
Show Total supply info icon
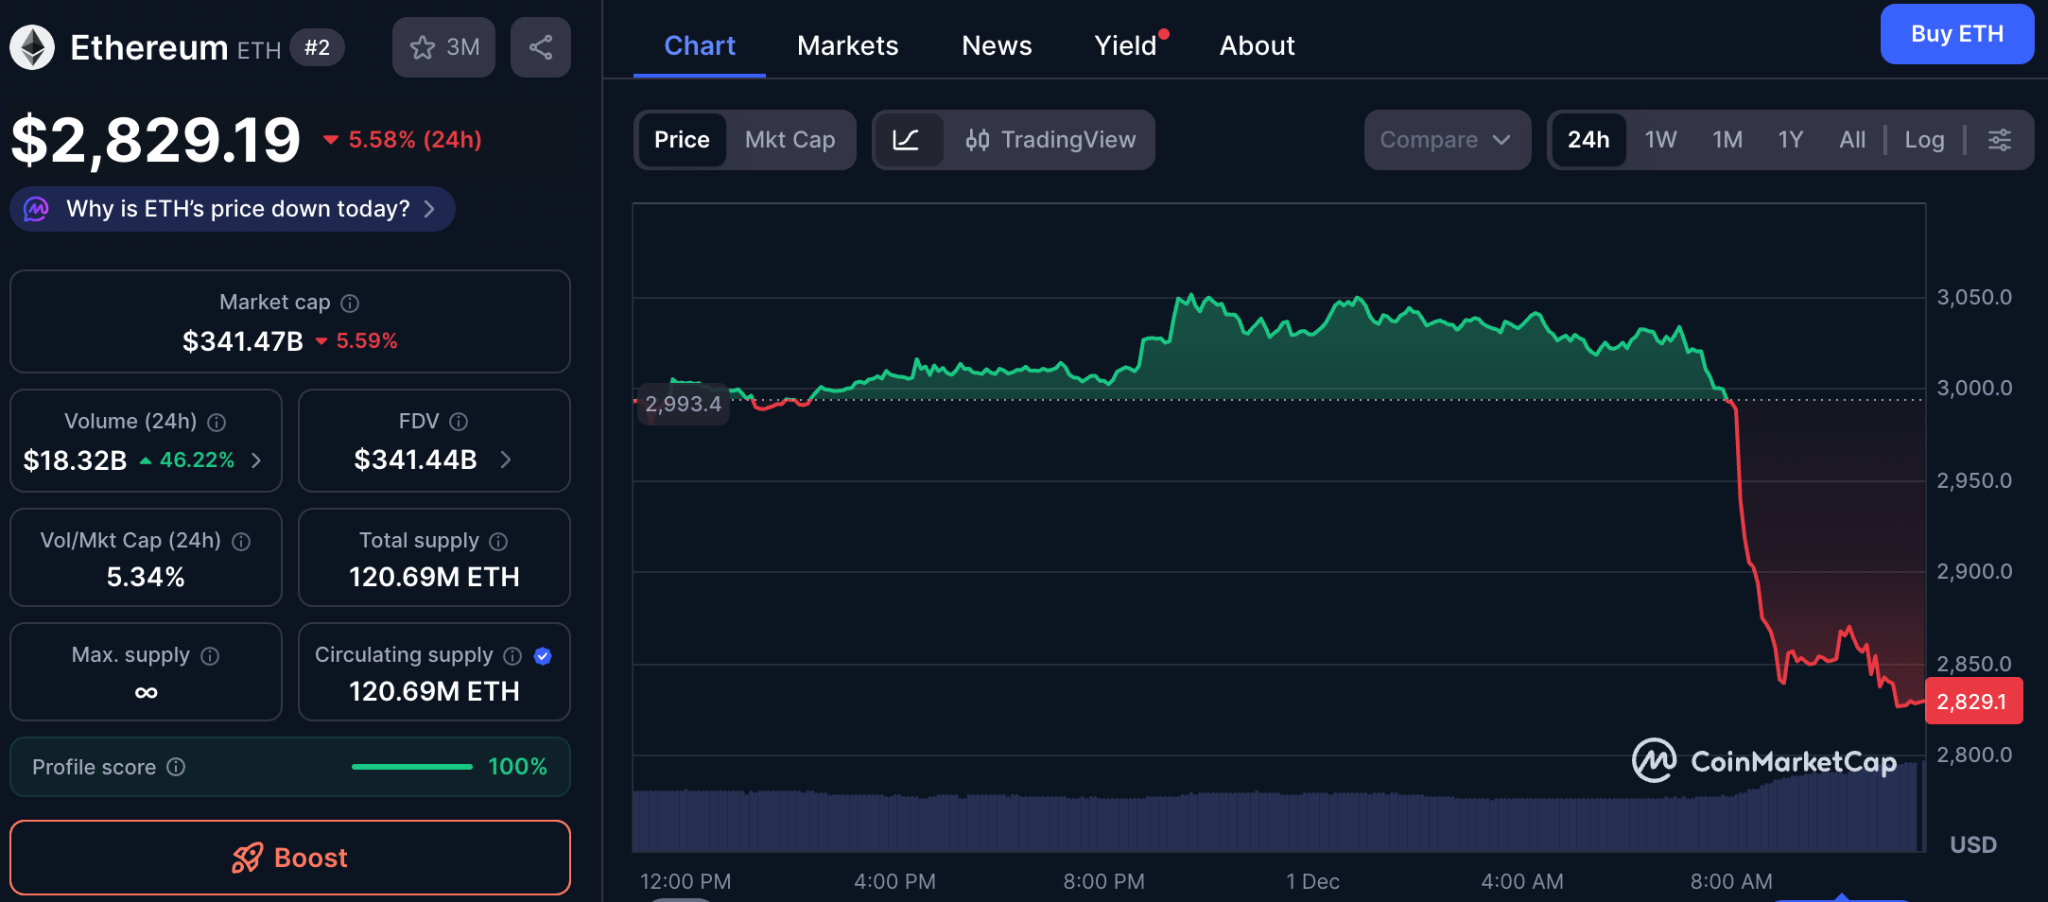coord(498,541)
